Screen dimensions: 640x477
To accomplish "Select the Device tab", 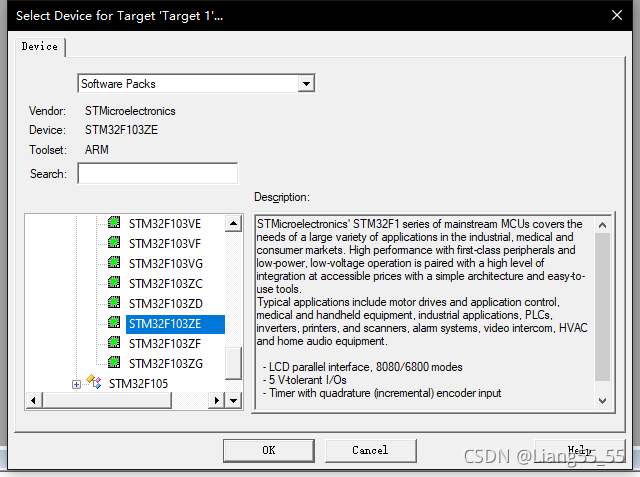I will (x=40, y=47).
